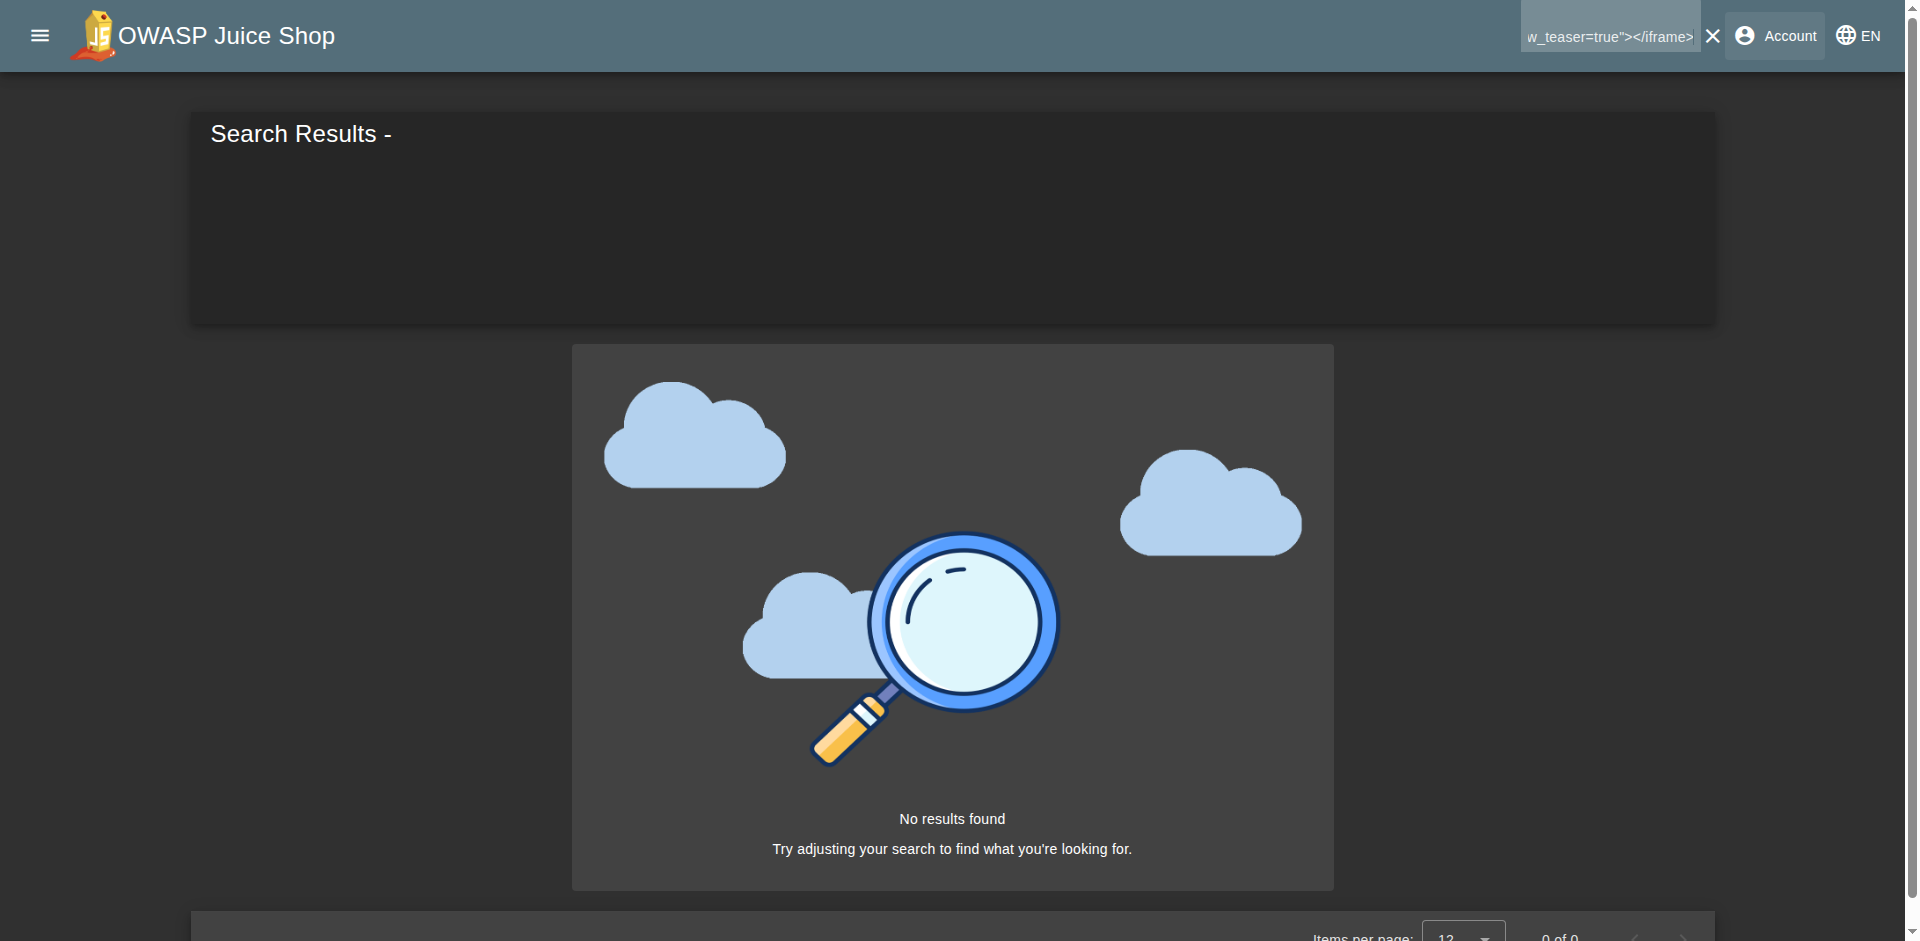Click the Account person icon
This screenshot has width=1920, height=941.
click(1745, 36)
